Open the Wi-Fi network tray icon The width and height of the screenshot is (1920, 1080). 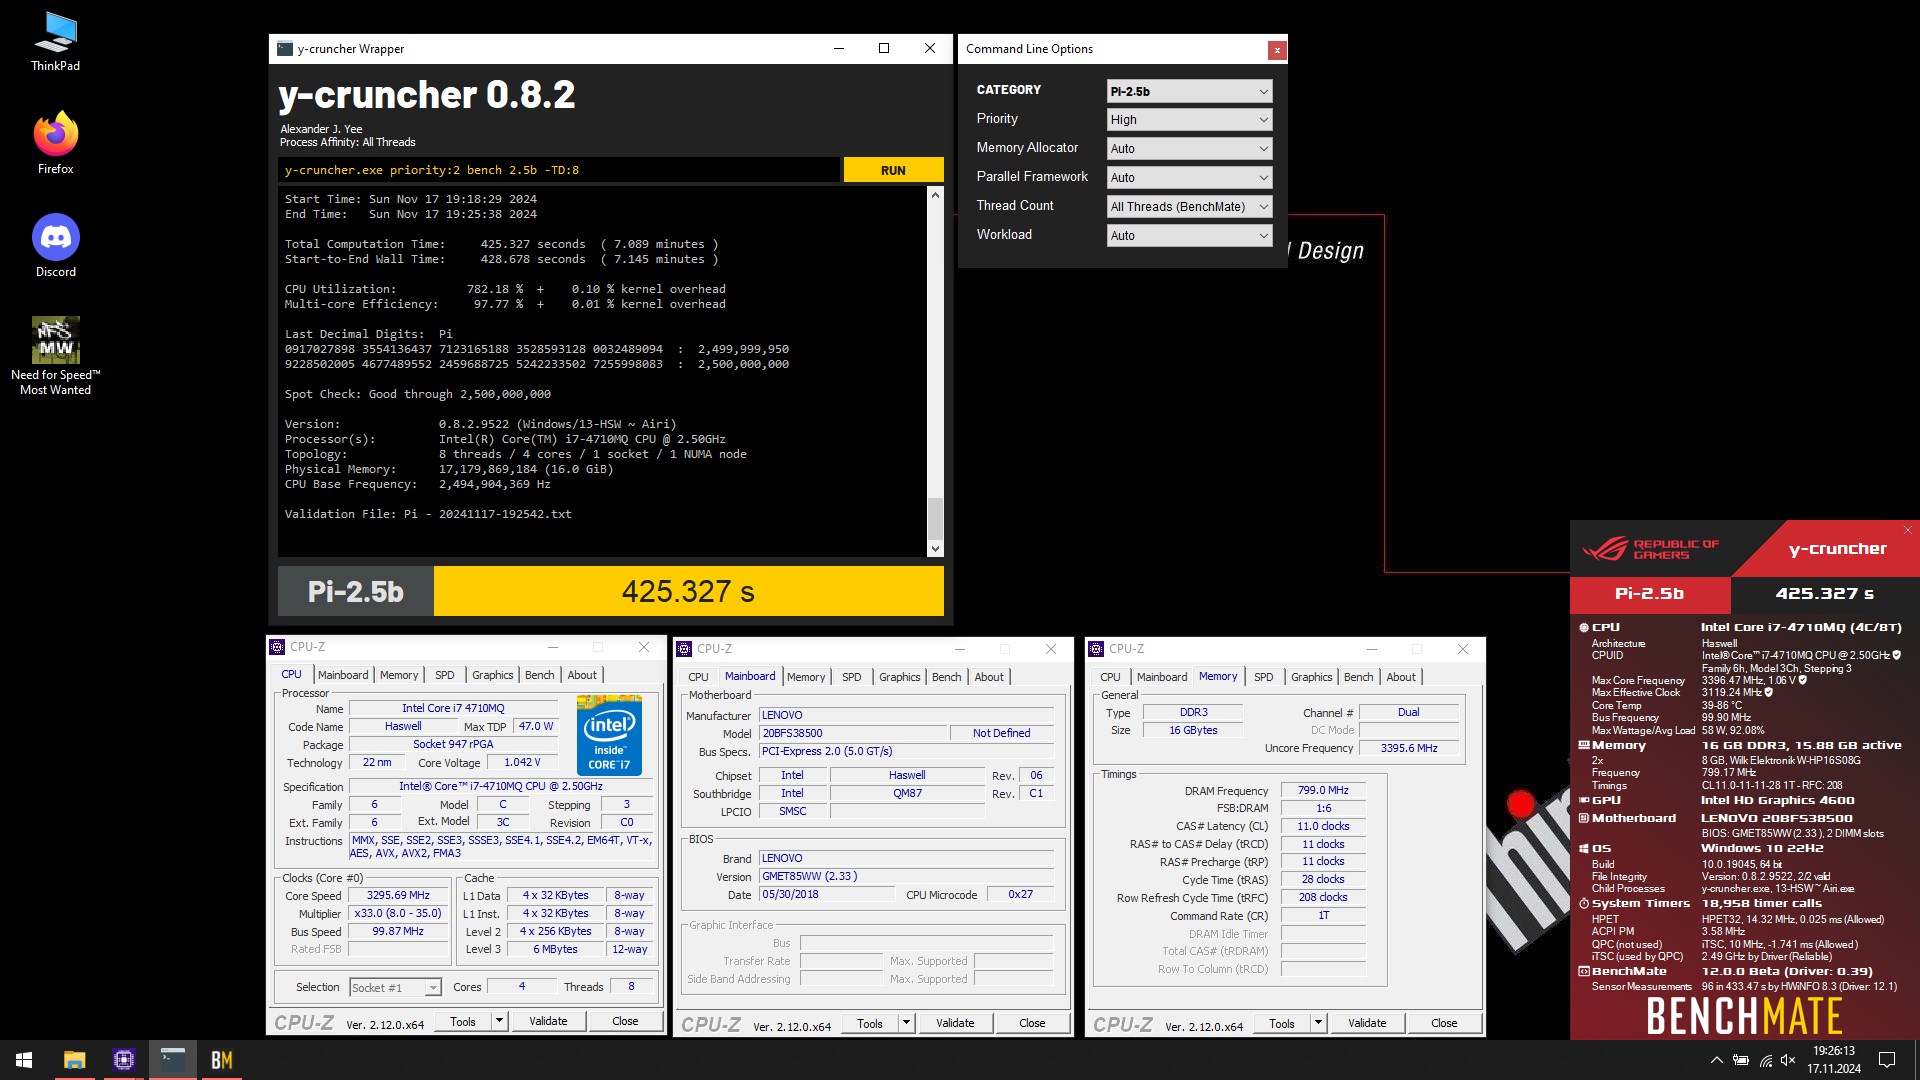(1765, 1060)
